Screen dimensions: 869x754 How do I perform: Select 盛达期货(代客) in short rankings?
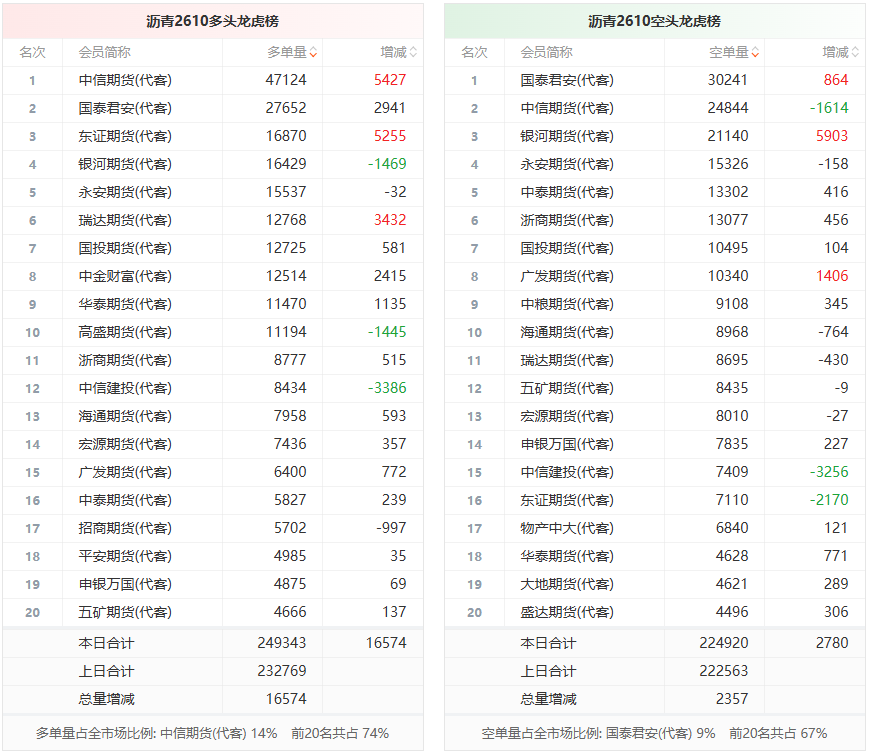coord(567,612)
